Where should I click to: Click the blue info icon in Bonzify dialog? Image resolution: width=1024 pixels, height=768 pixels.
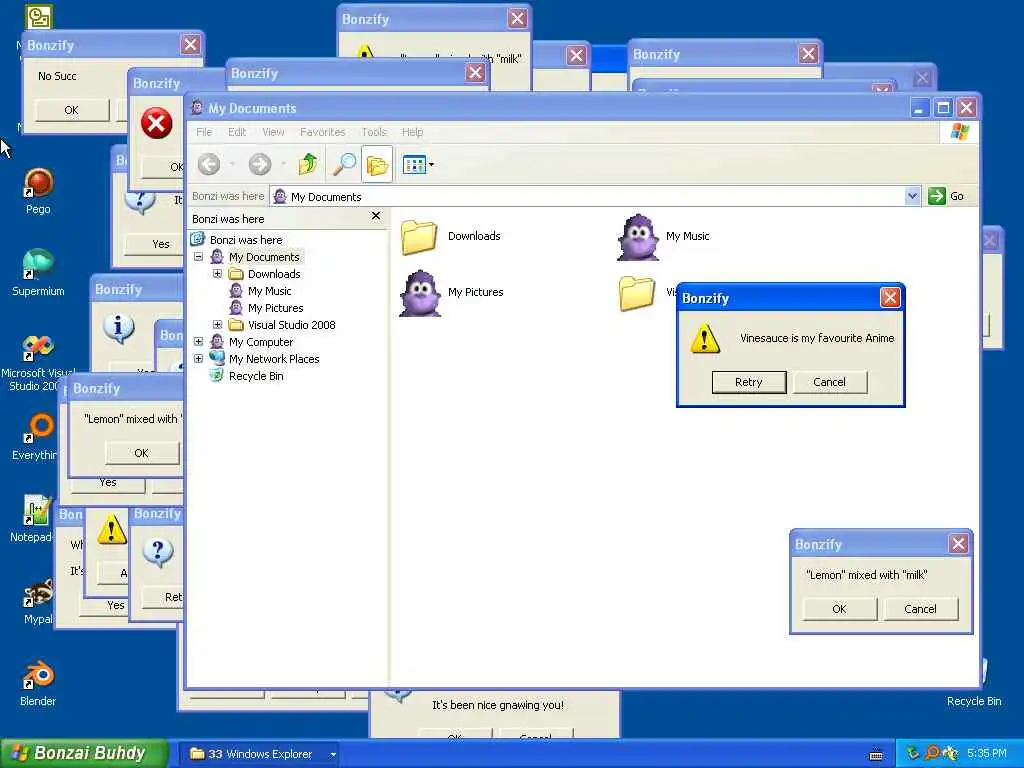point(119,327)
